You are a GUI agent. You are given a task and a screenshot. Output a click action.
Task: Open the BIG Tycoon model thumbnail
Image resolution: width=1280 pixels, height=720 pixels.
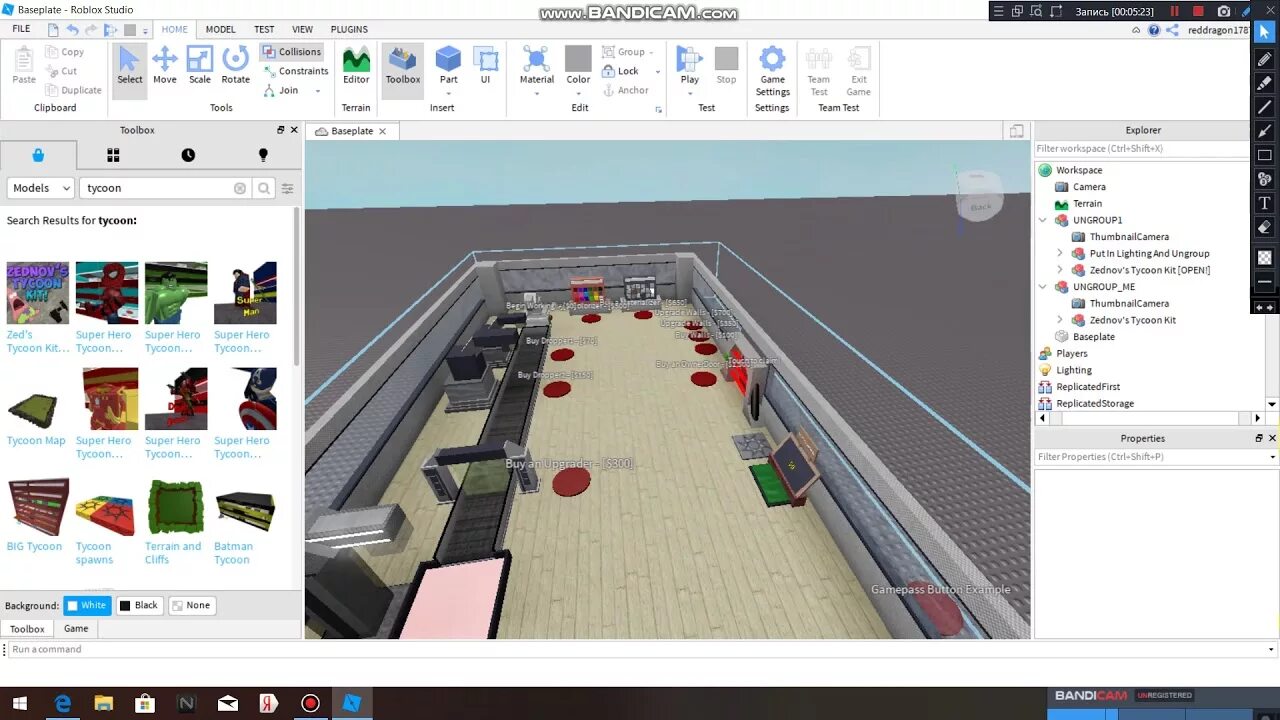(38, 507)
